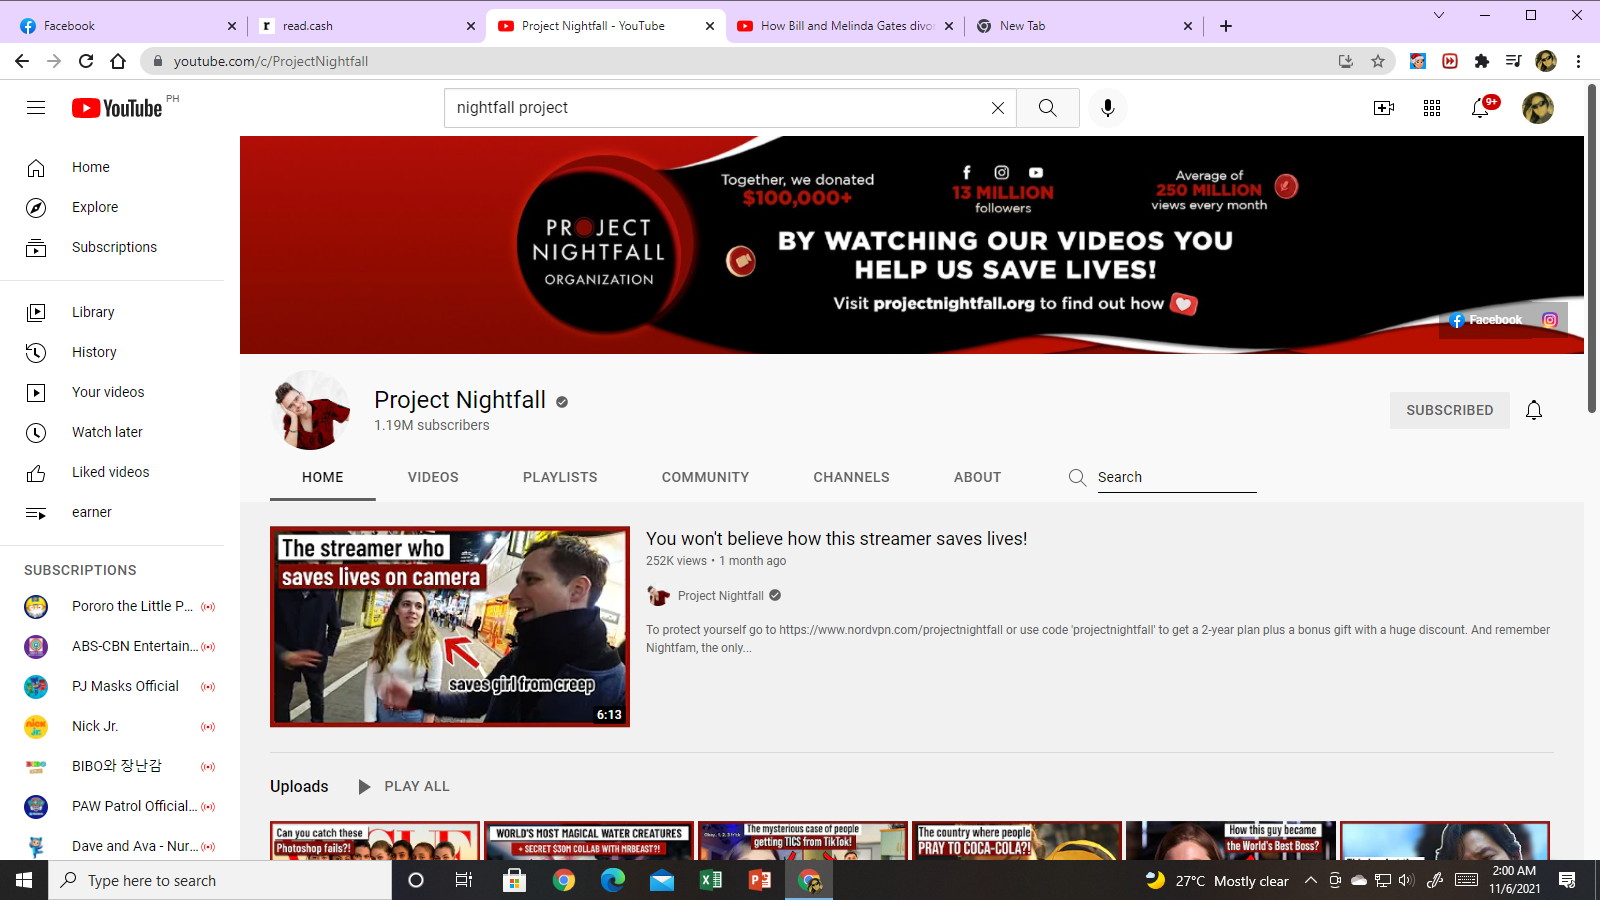This screenshot has width=1600, height=900.
Task: Open PowerPoint from the taskbar
Action: (x=760, y=880)
